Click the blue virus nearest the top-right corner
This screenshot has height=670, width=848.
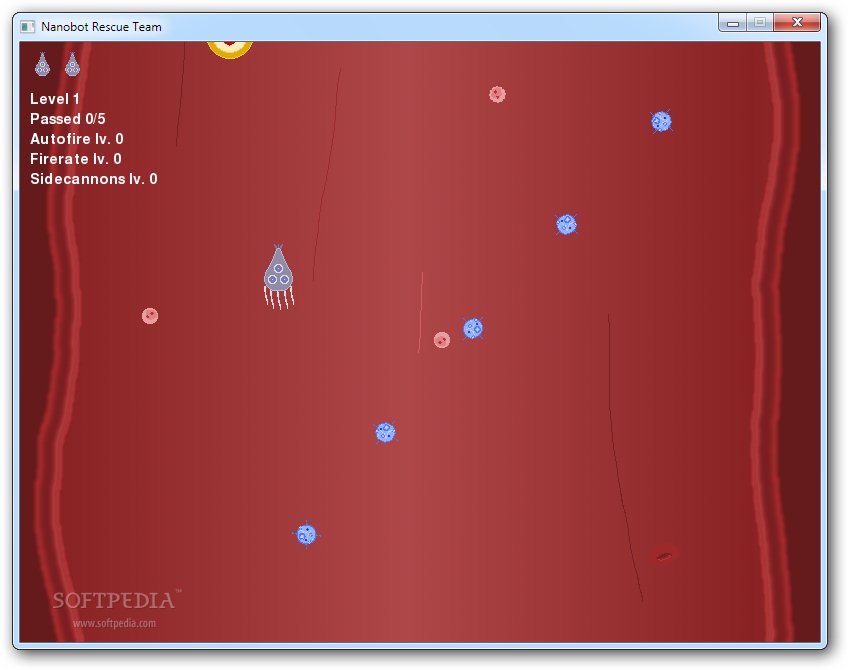click(x=661, y=121)
